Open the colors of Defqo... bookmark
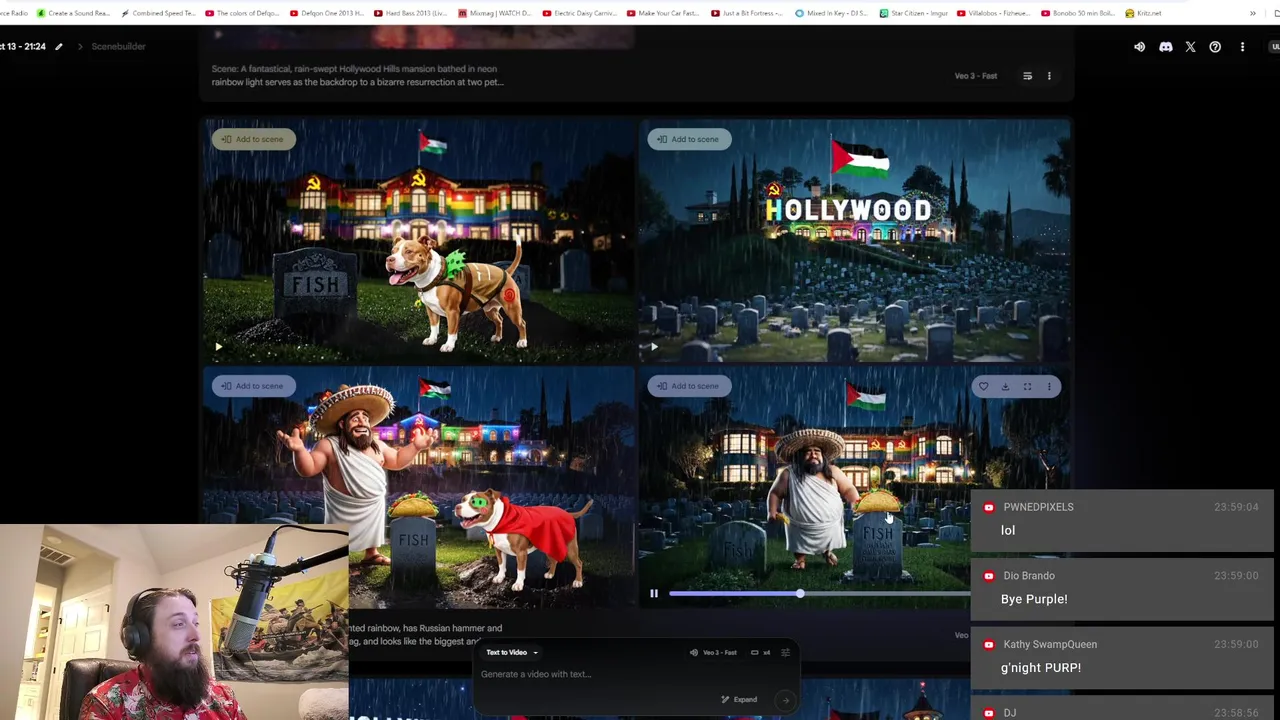The width and height of the screenshot is (1280, 720). 243,13
